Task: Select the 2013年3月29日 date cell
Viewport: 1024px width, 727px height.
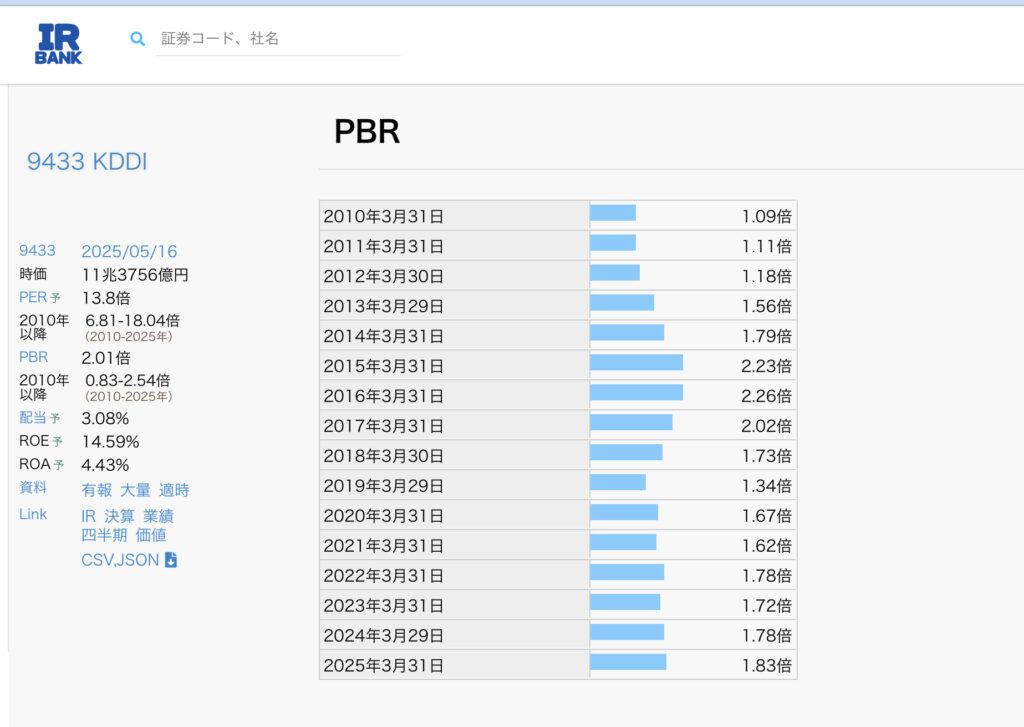Action: pos(455,306)
